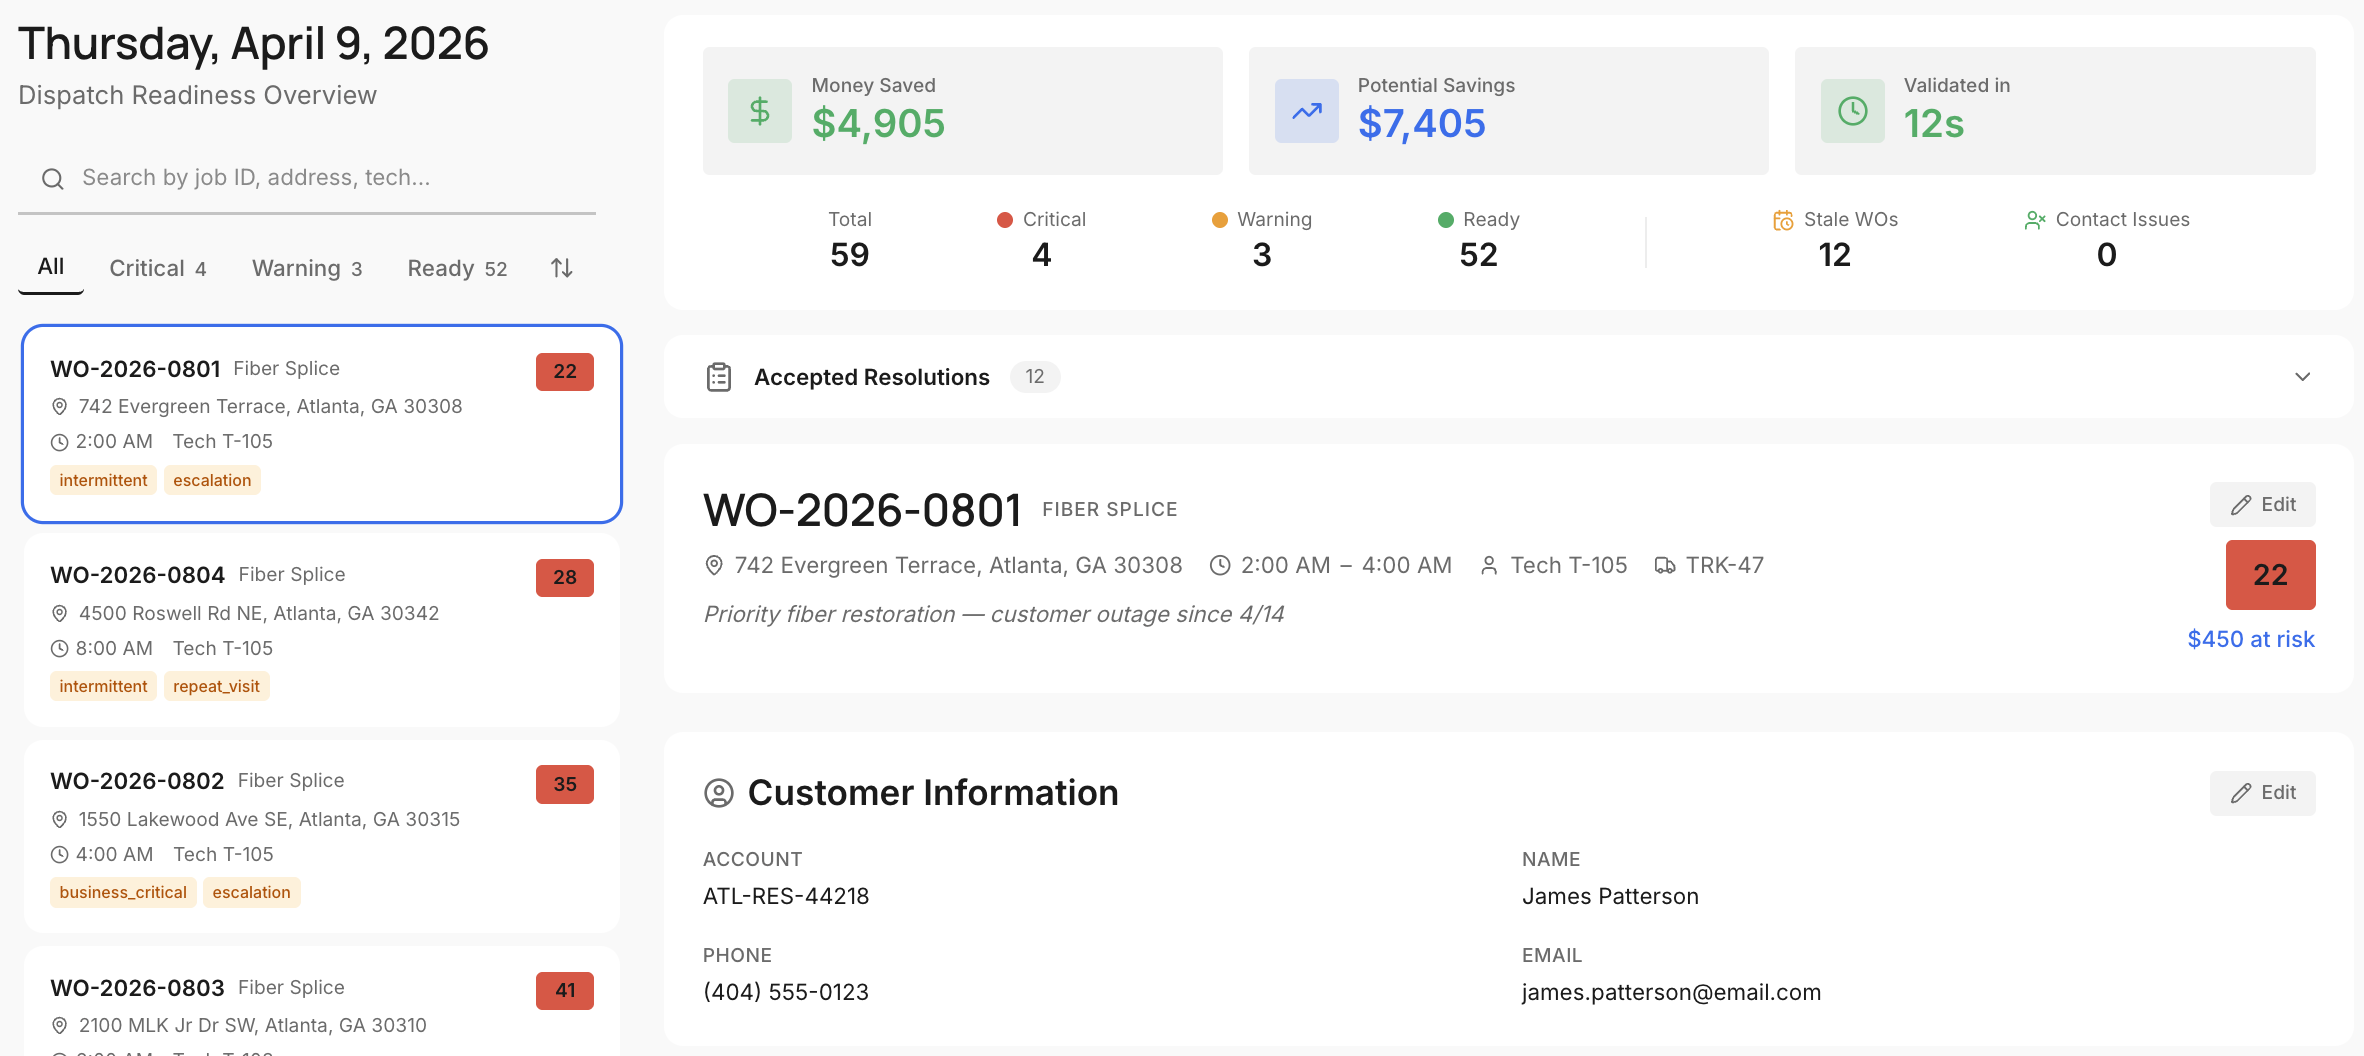Click the escalation tag on WO-2026-0802
This screenshot has width=2364, height=1056.
point(251,893)
